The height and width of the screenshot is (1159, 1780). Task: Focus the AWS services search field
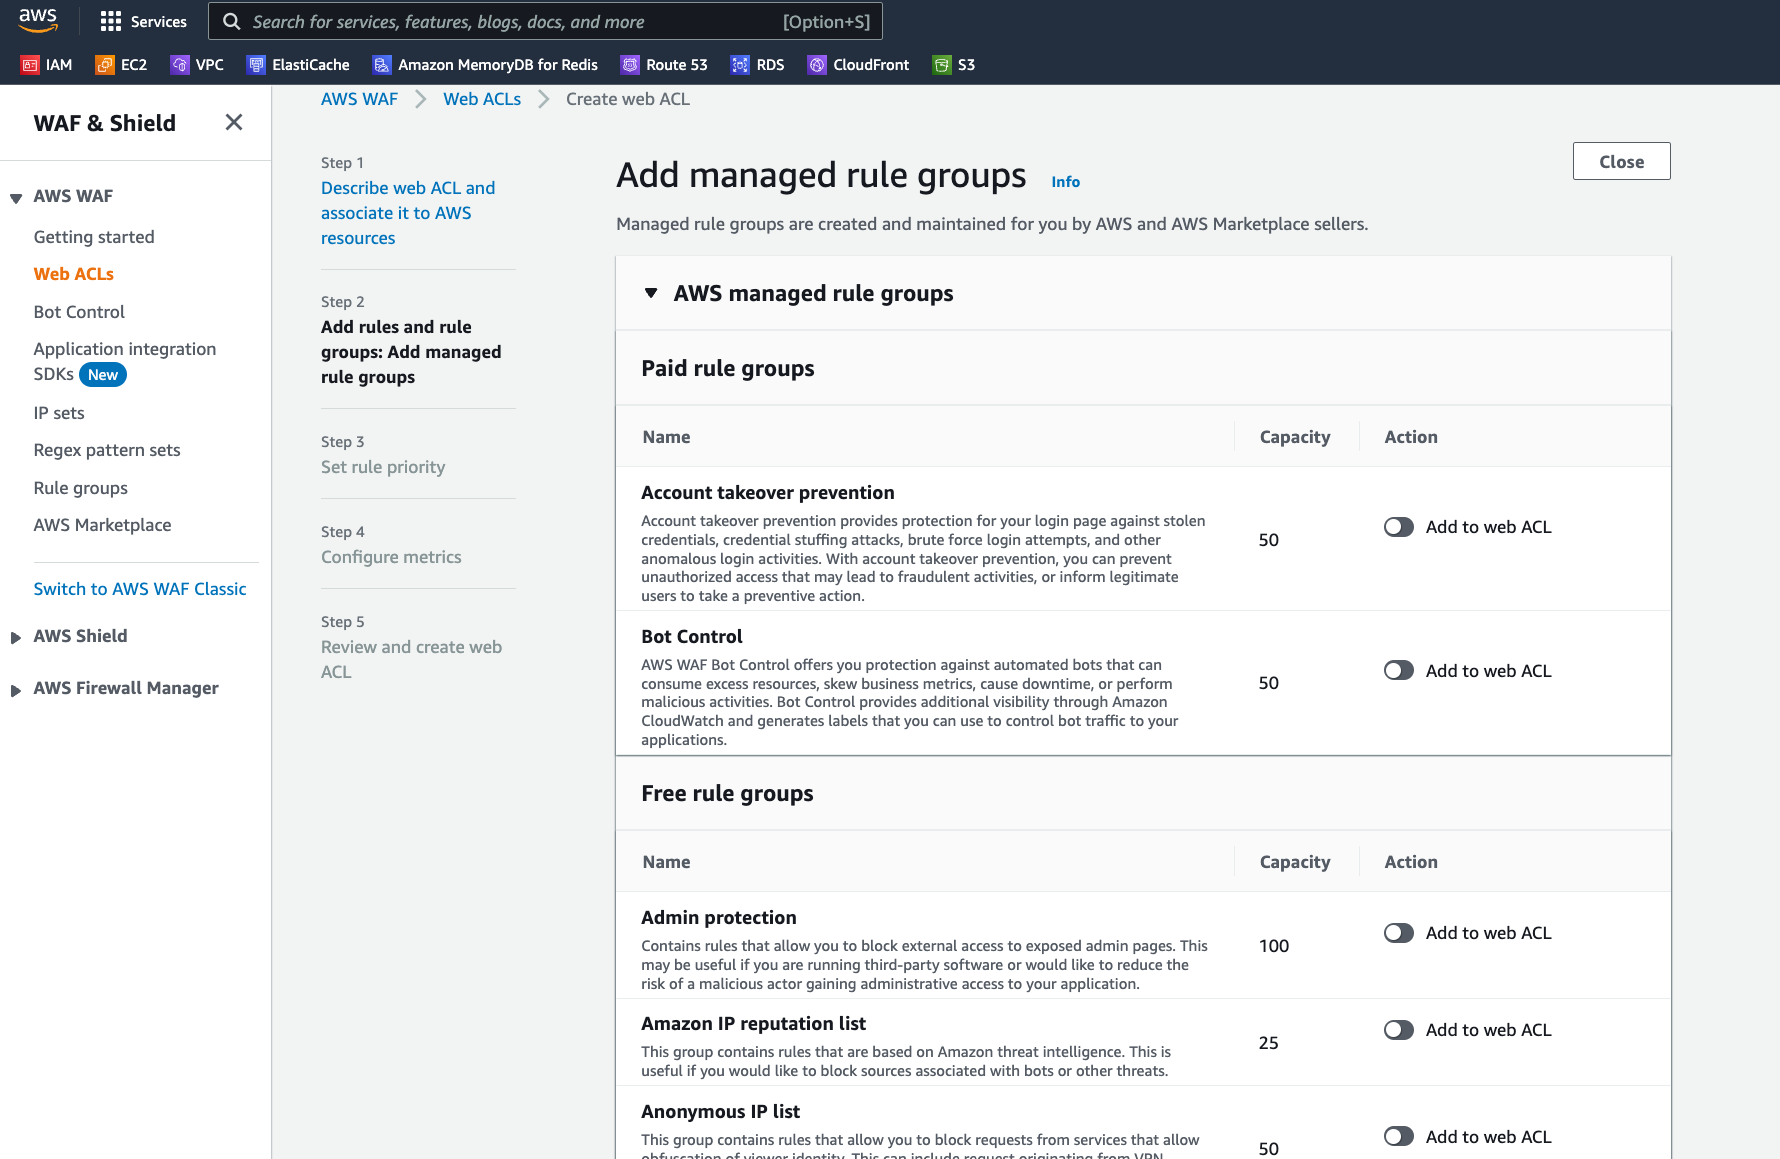pos(545,21)
